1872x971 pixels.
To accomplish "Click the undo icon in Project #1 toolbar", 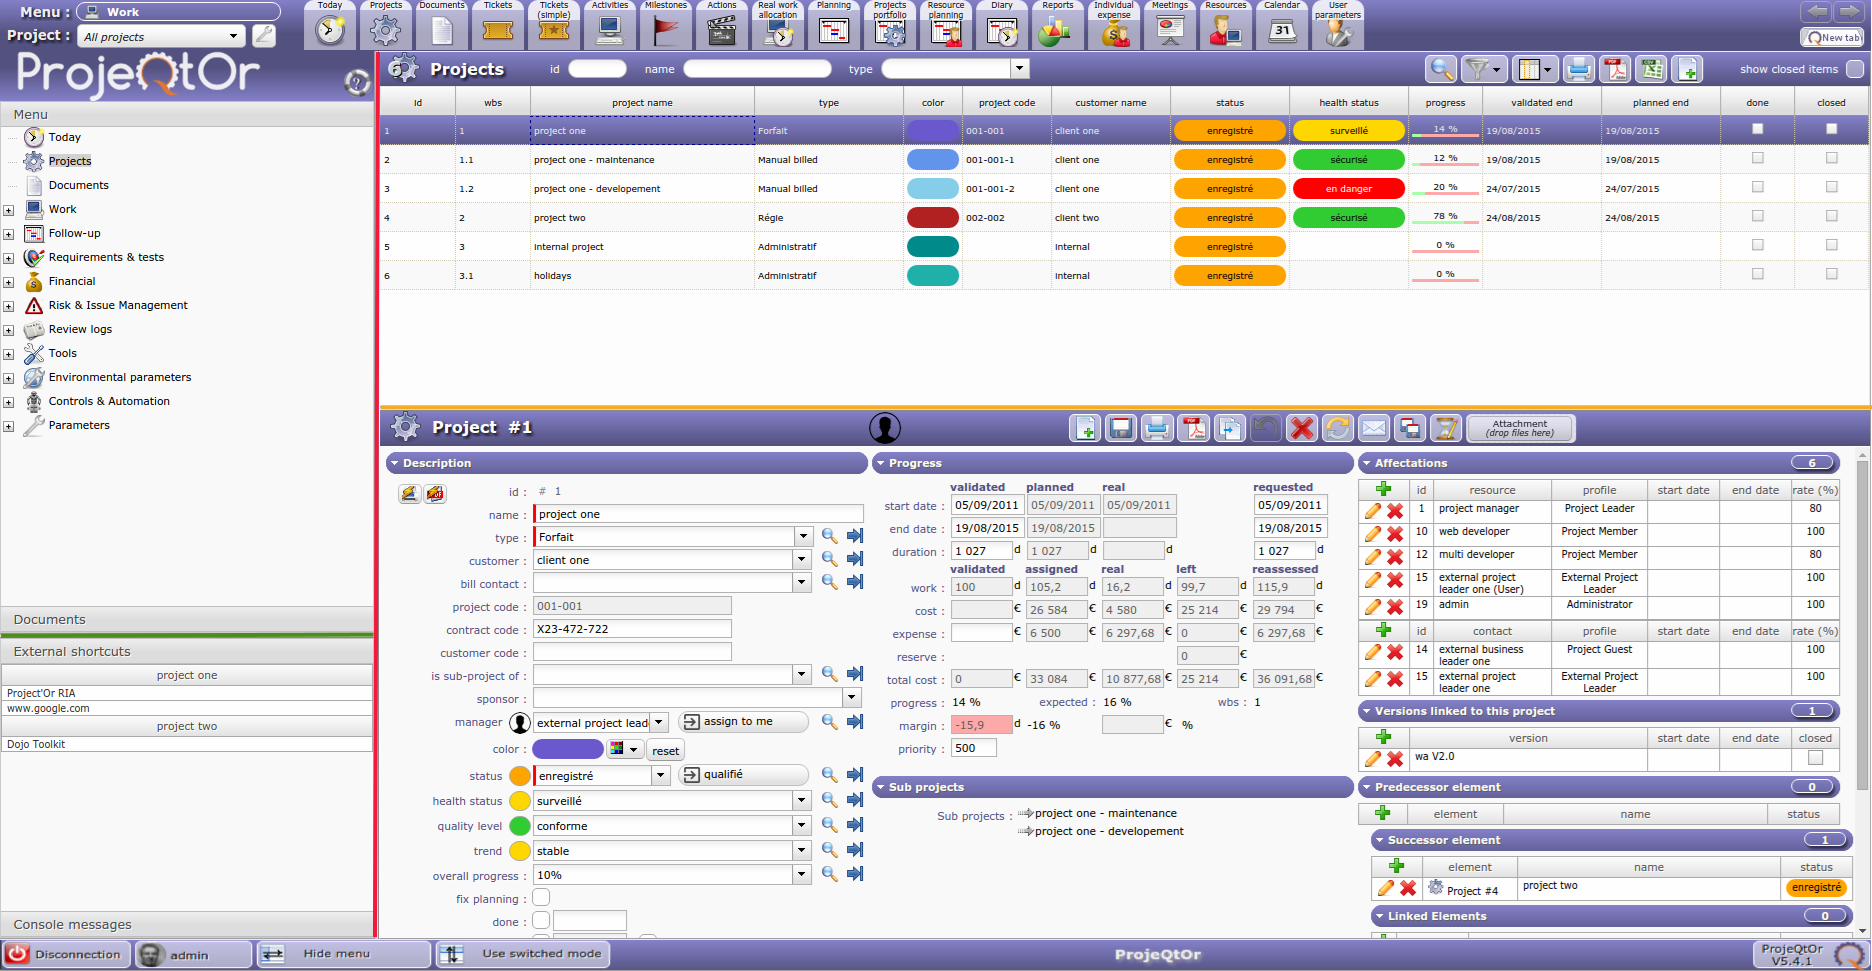I will point(1266,428).
